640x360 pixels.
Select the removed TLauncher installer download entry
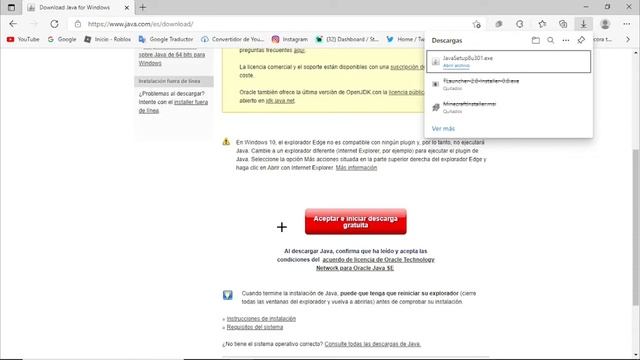pyautogui.click(x=509, y=84)
